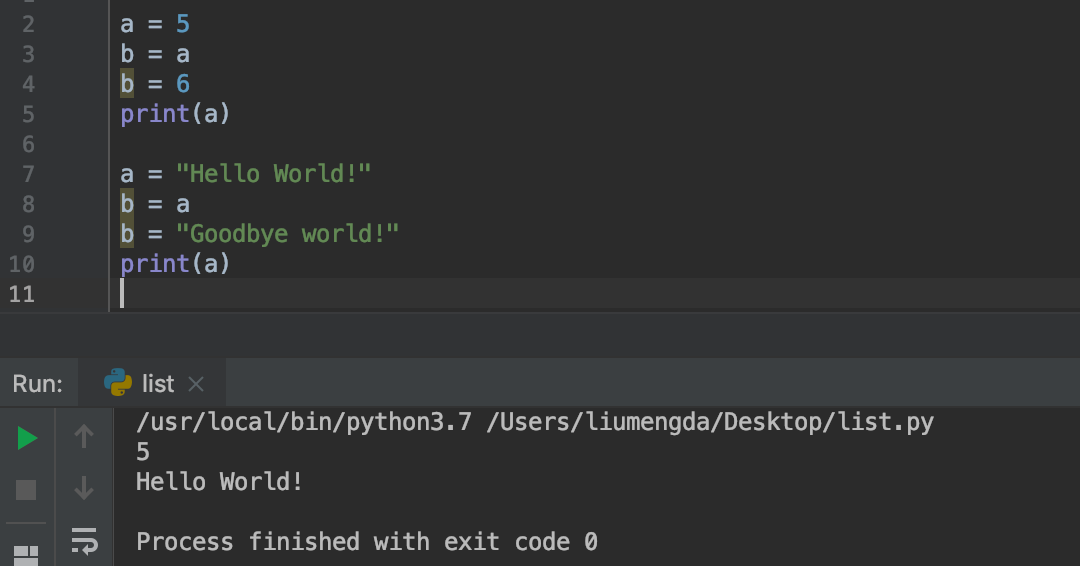Click print(a) on line 10
This screenshot has height=566, width=1080.
(175, 264)
